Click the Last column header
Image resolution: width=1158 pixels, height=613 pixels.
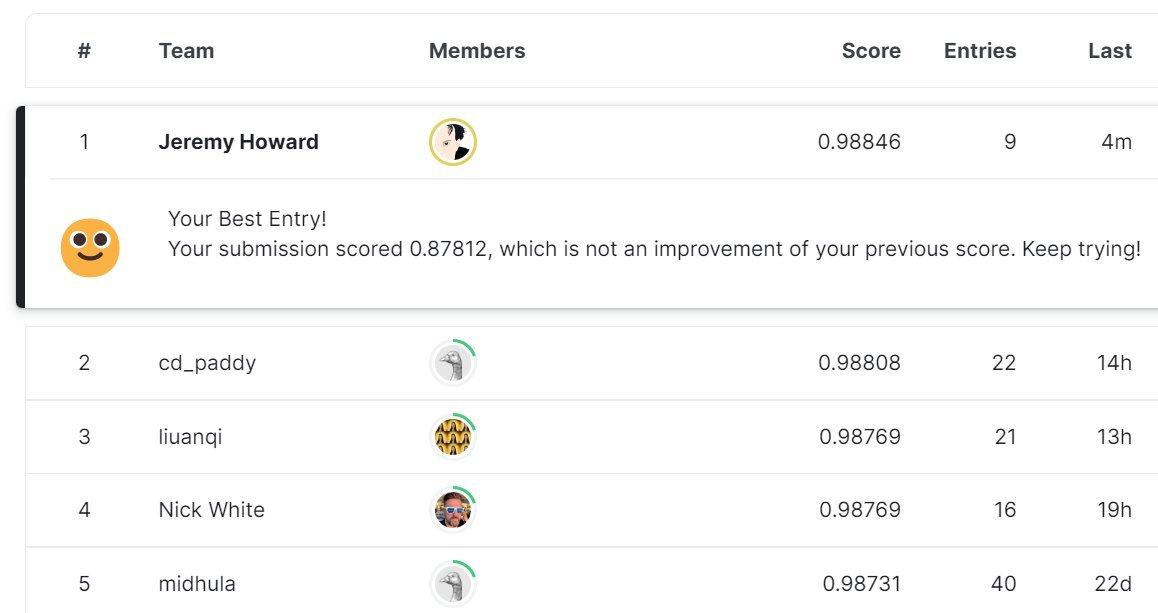click(1110, 51)
